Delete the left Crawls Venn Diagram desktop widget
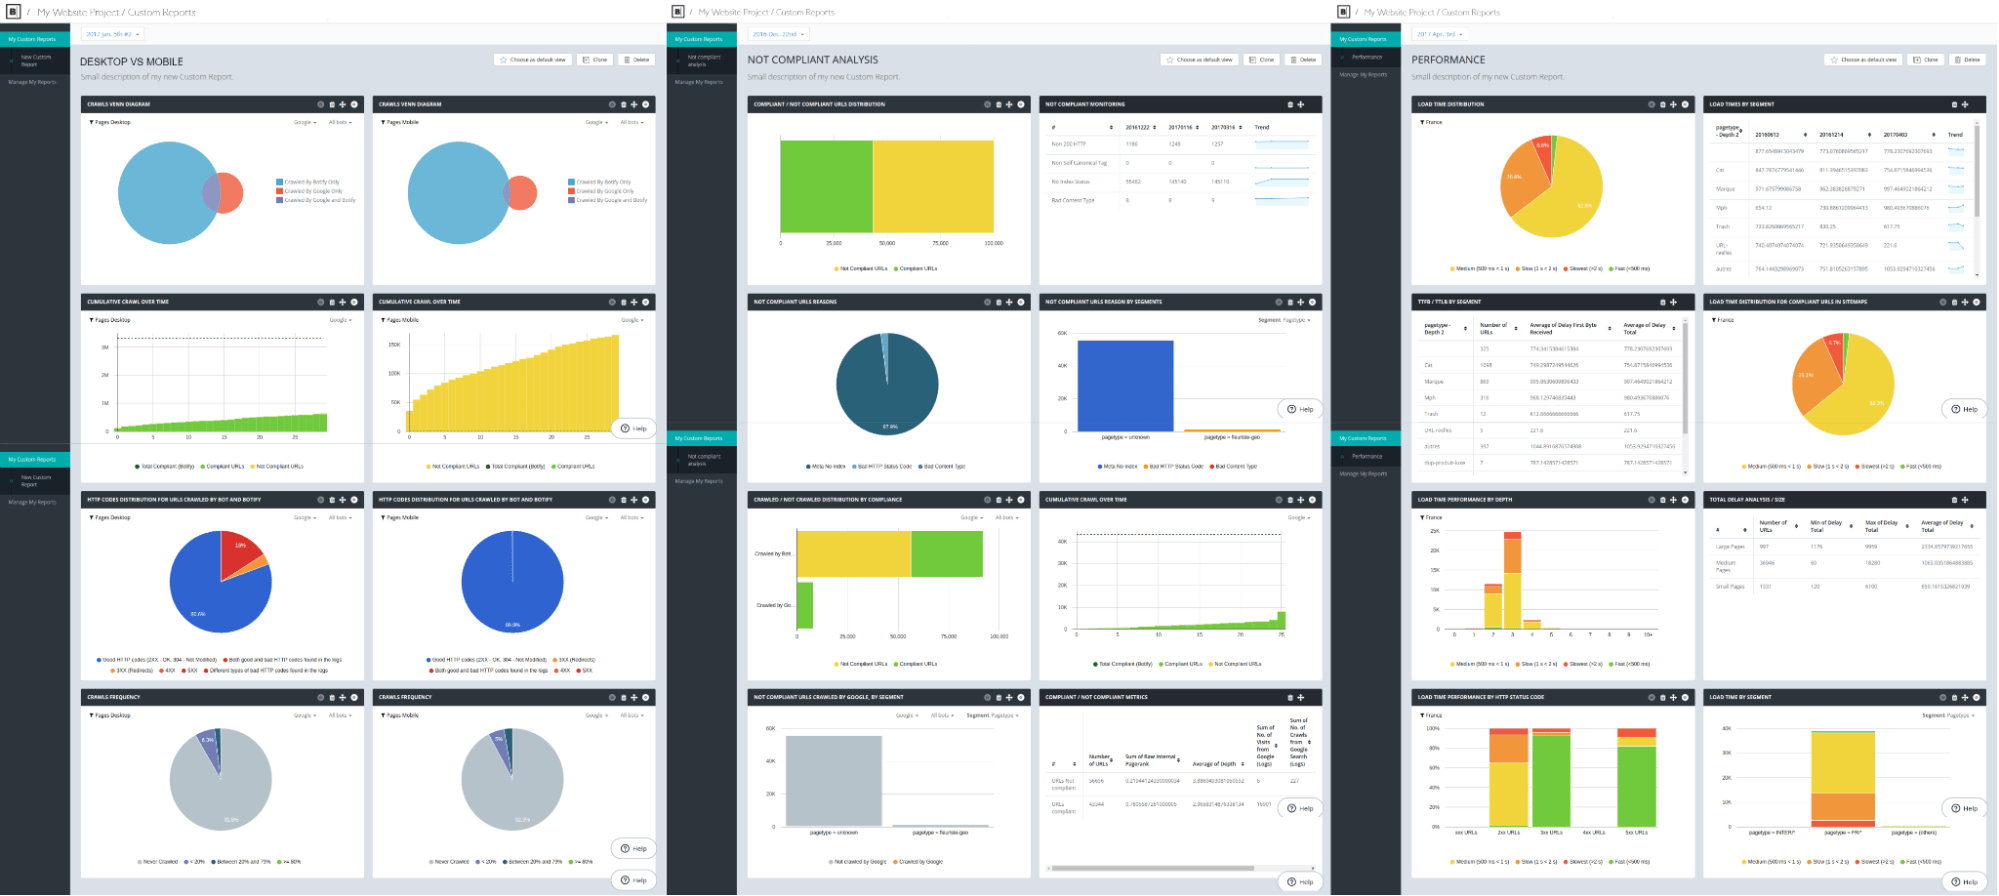The image size is (1999, 896). tap(331, 104)
